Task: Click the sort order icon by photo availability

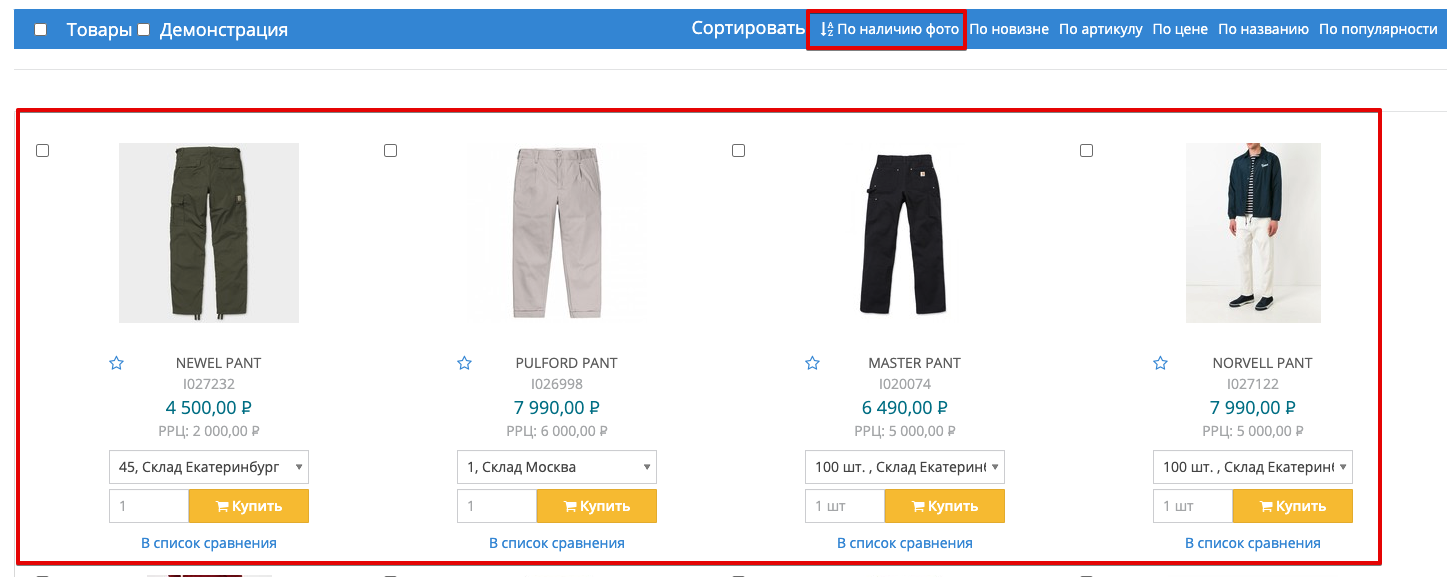Action: [x=826, y=29]
